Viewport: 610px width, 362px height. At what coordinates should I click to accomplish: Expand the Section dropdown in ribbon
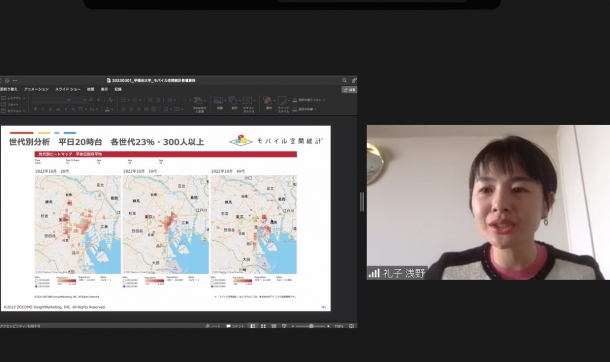(14, 111)
